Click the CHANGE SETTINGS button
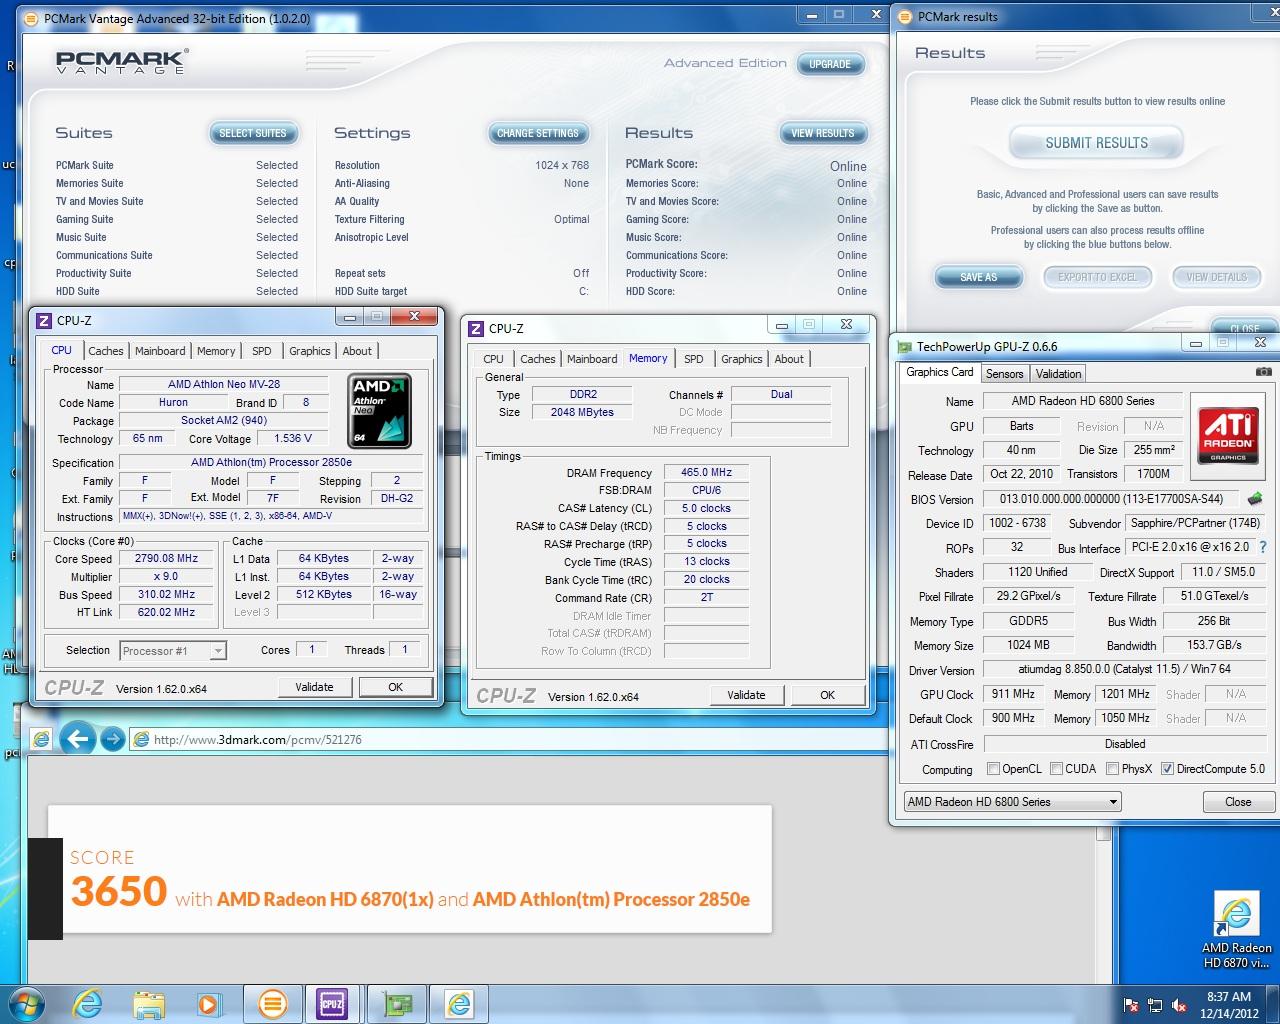This screenshot has width=1280, height=1024. (x=538, y=133)
